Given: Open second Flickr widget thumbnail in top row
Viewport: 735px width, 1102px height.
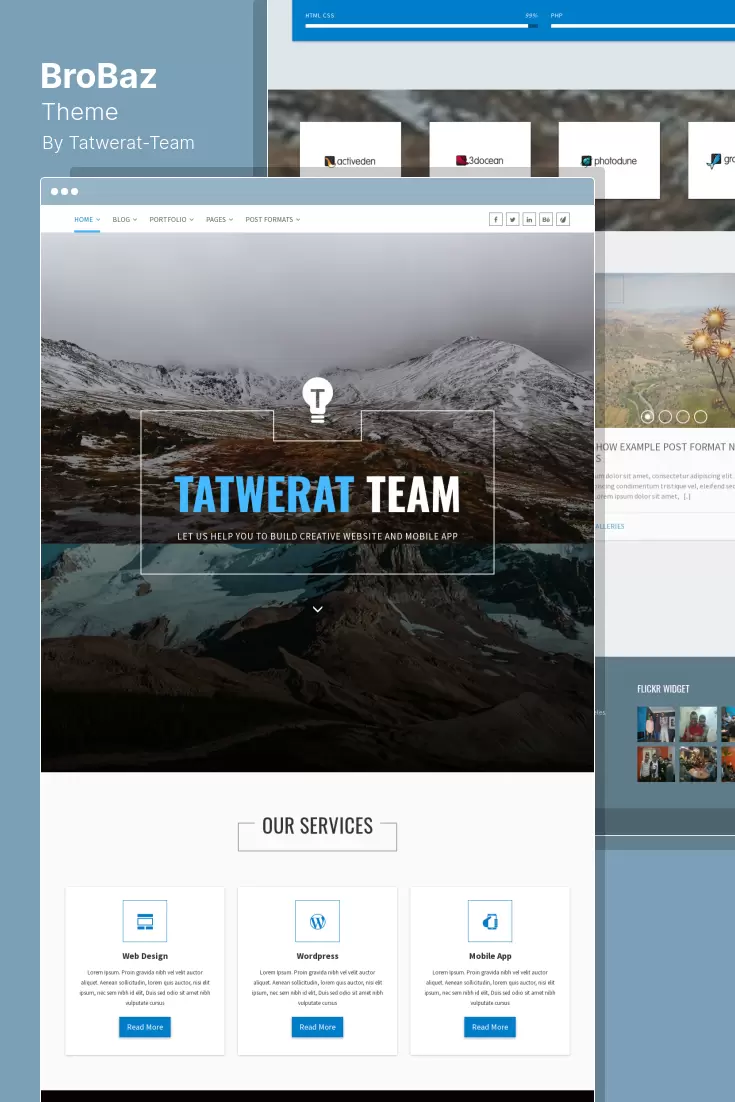Looking at the screenshot, I should pyautogui.click(x=698, y=725).
